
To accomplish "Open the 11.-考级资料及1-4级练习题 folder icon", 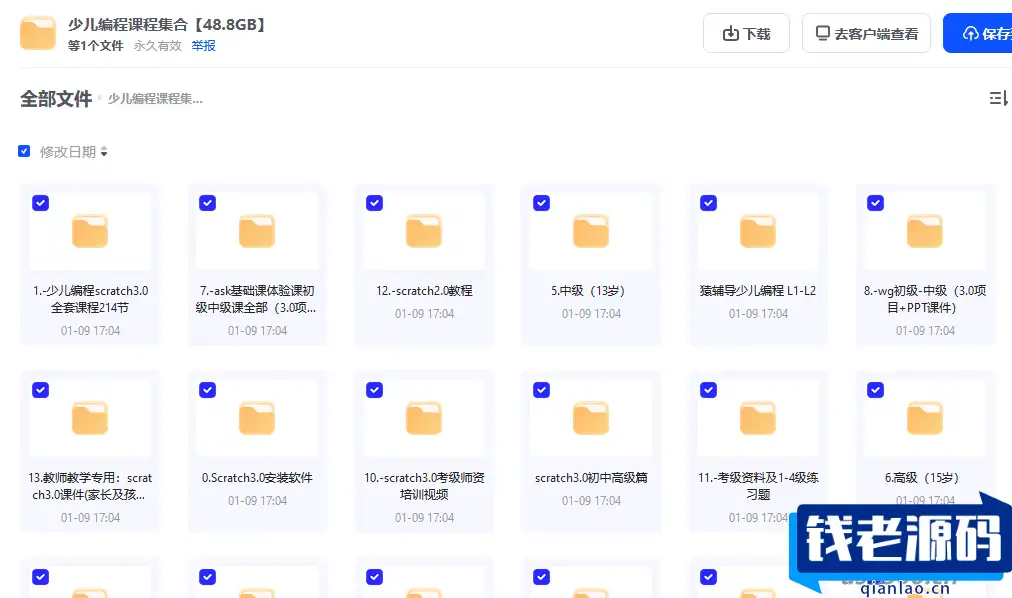I will point(758,419).
